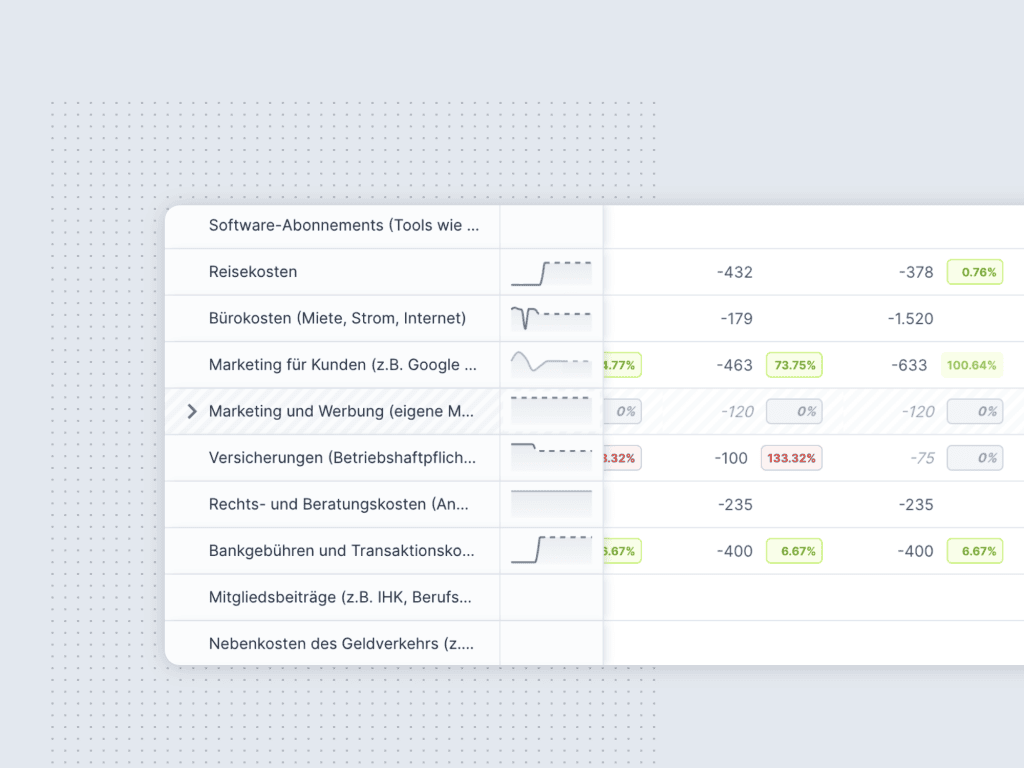This screenshot has height=768, width=1024.
Task: Click the -432 value in Reisekosten row
Action: click(735, 272)
